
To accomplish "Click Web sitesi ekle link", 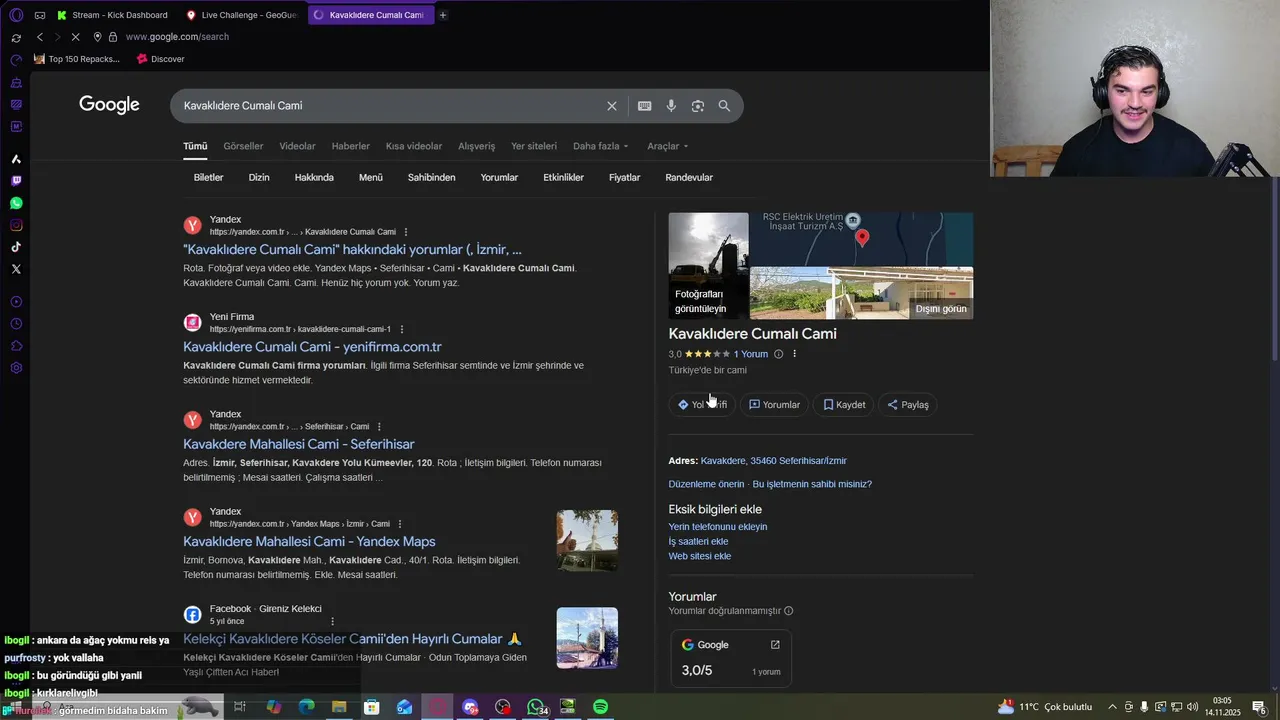I will coord(700,556).
